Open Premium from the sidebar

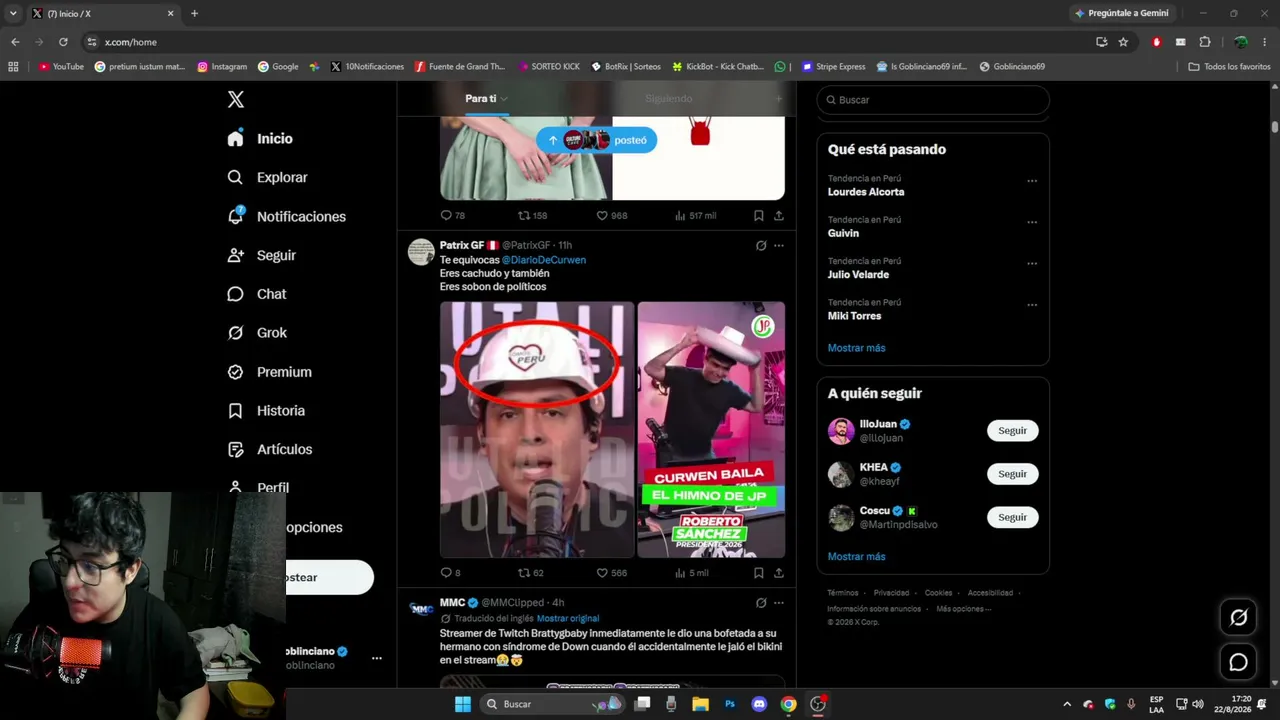[x=269, y=372]
